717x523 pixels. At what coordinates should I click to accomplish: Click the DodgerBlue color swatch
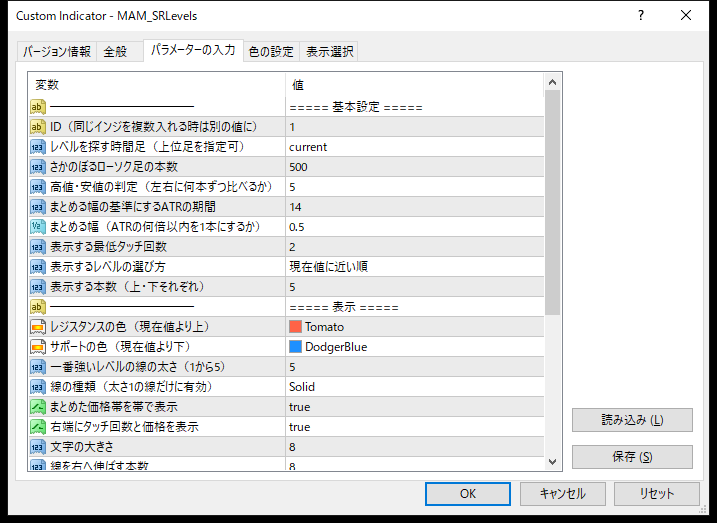coord(295,347)
